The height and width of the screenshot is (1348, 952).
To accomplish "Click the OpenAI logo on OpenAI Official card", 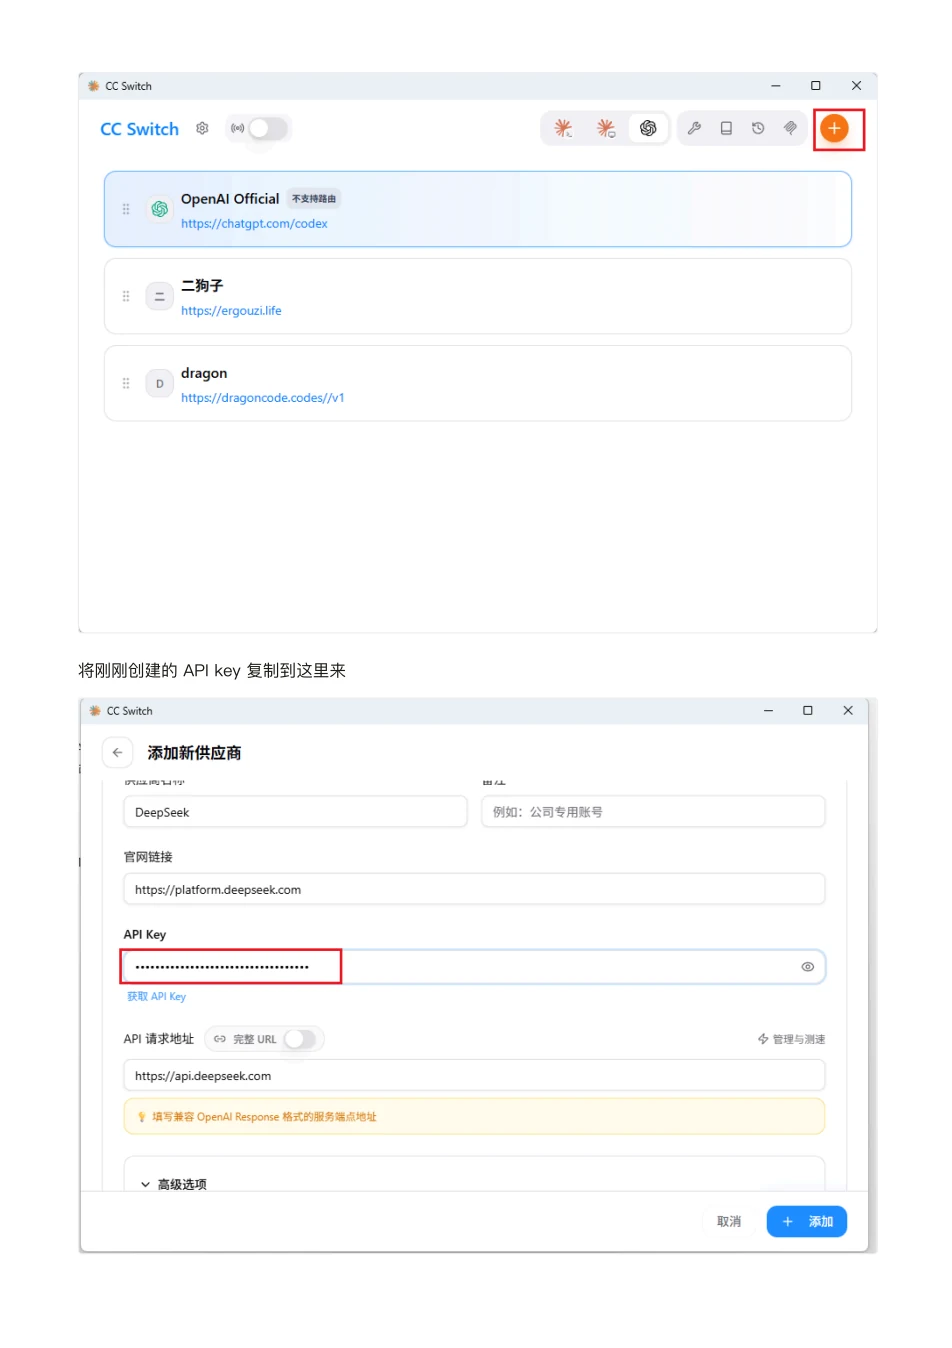I will pos(160,209).
